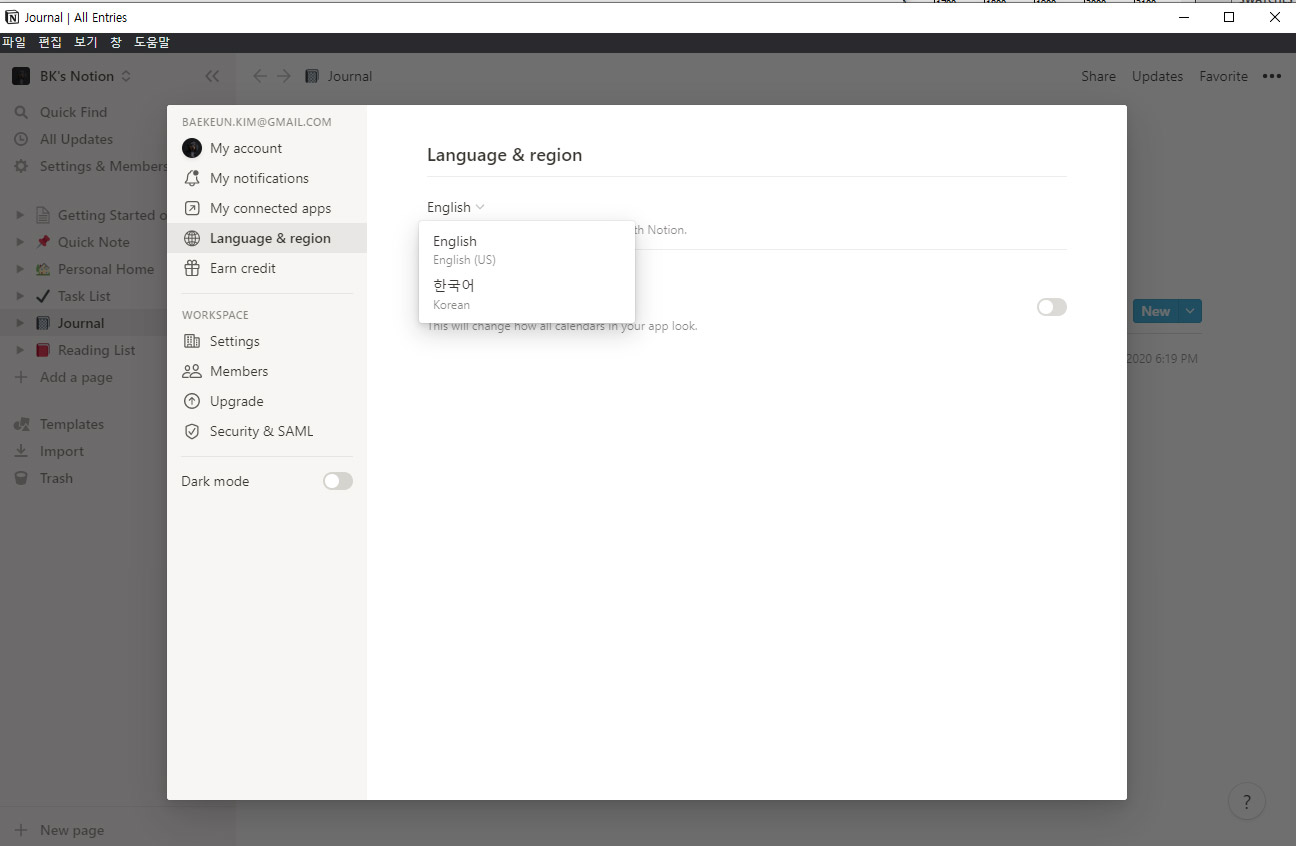Select English (US) language option
This screenshot has height=846, width=1296.
526,249
